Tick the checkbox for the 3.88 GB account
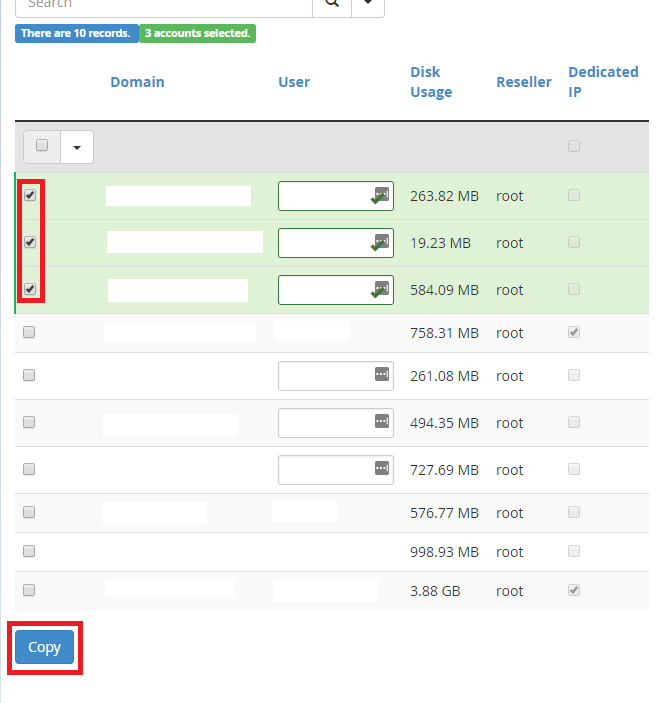This screenshot has height=703, width=669. [29, 590]
